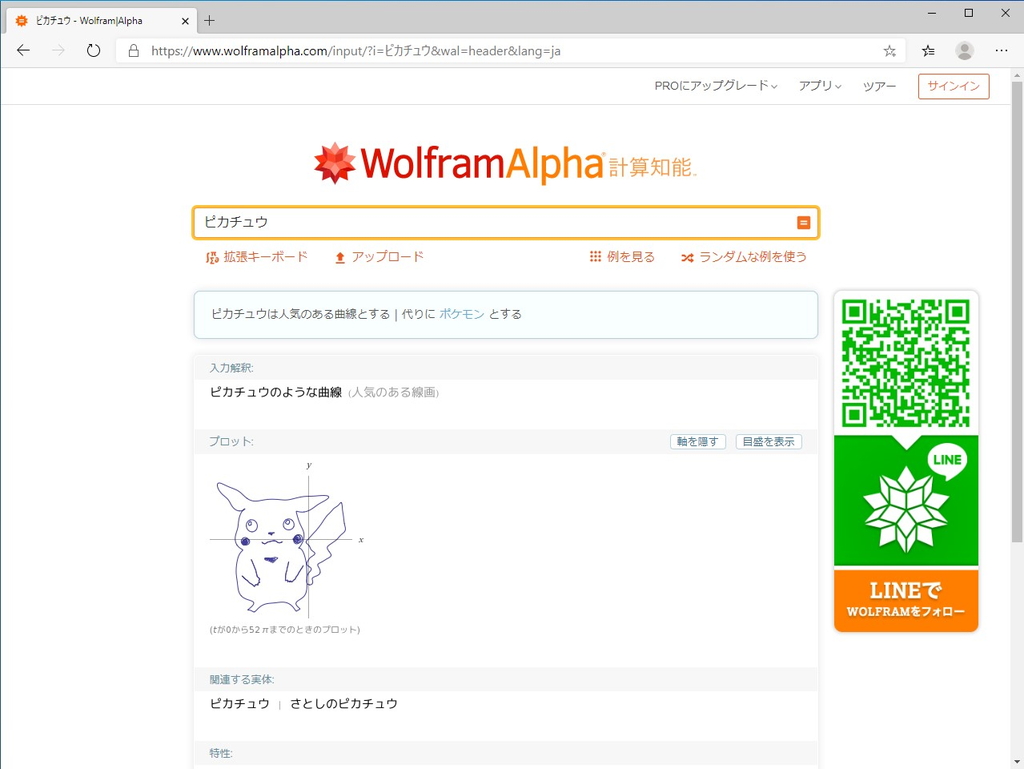Use ランダムな例を使う shuffle icon
This screenshot has height=769, width=1024.
click(x=688, y=257)
